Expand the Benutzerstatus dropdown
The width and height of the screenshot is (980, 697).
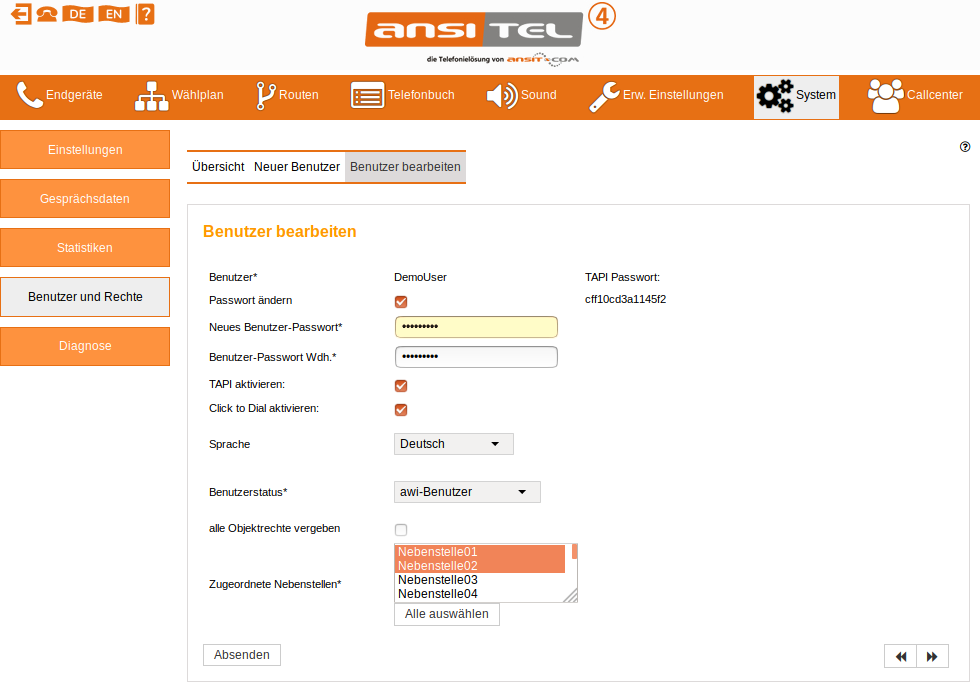coord(467,492)
